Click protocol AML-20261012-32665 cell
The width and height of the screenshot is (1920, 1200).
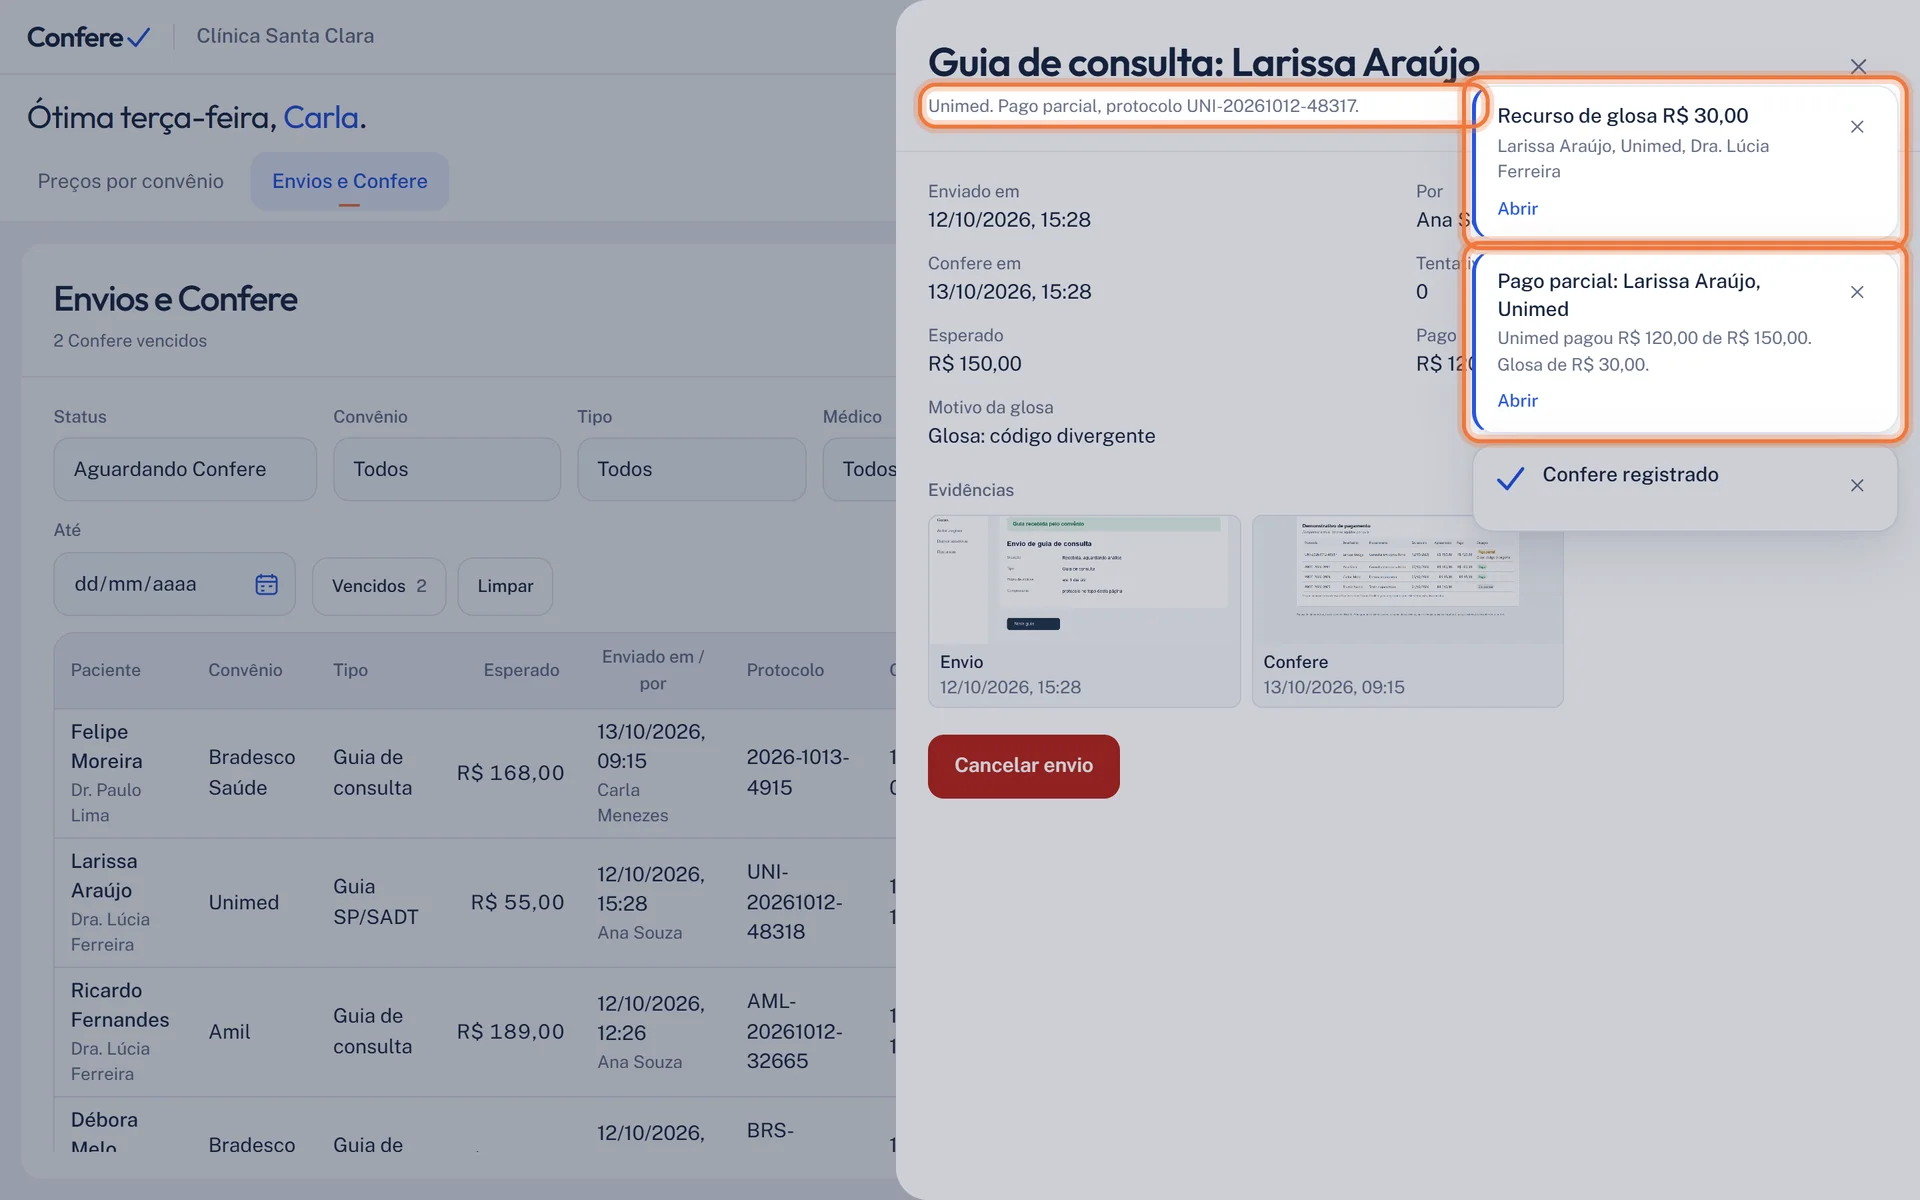[795, 1032]
